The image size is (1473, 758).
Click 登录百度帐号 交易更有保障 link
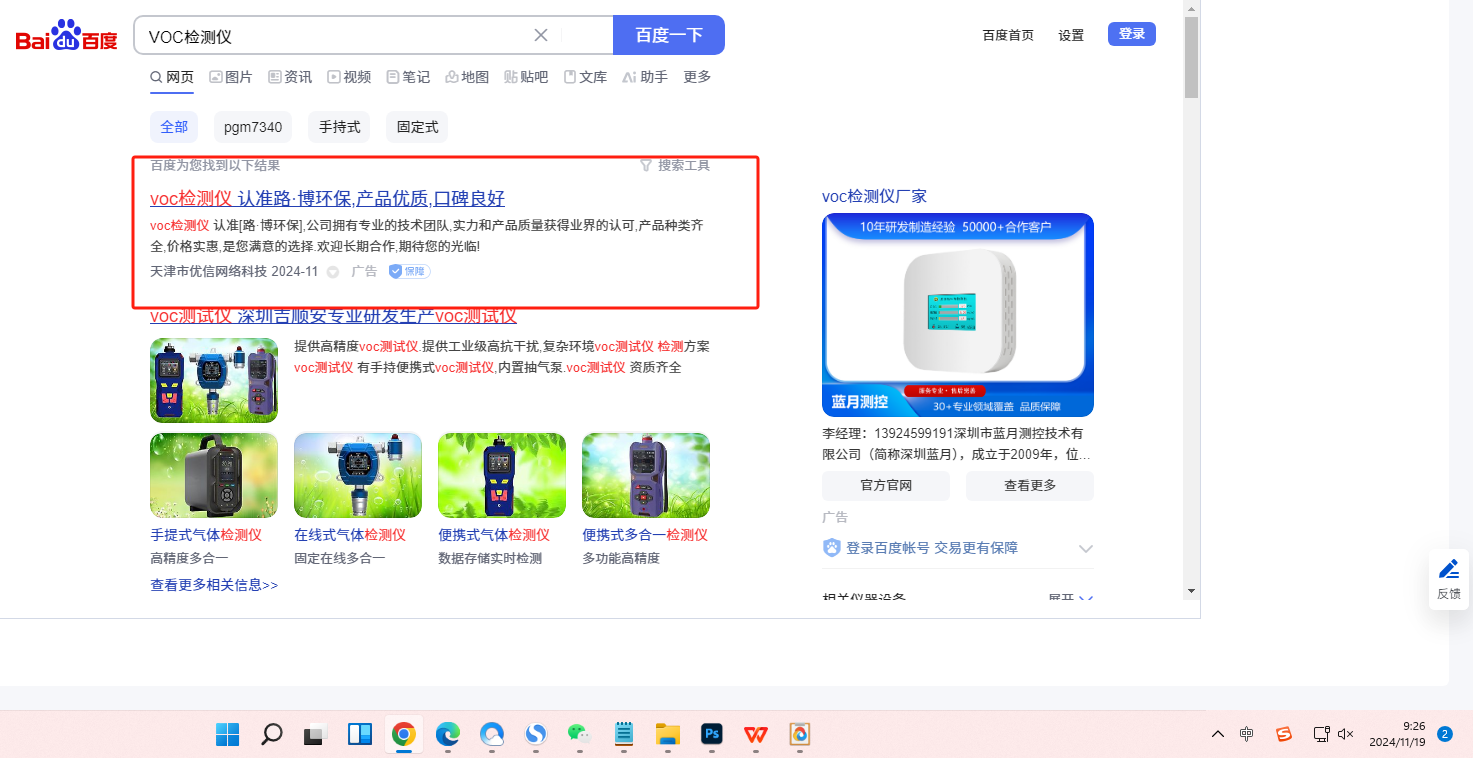click(x=932, y=548)
